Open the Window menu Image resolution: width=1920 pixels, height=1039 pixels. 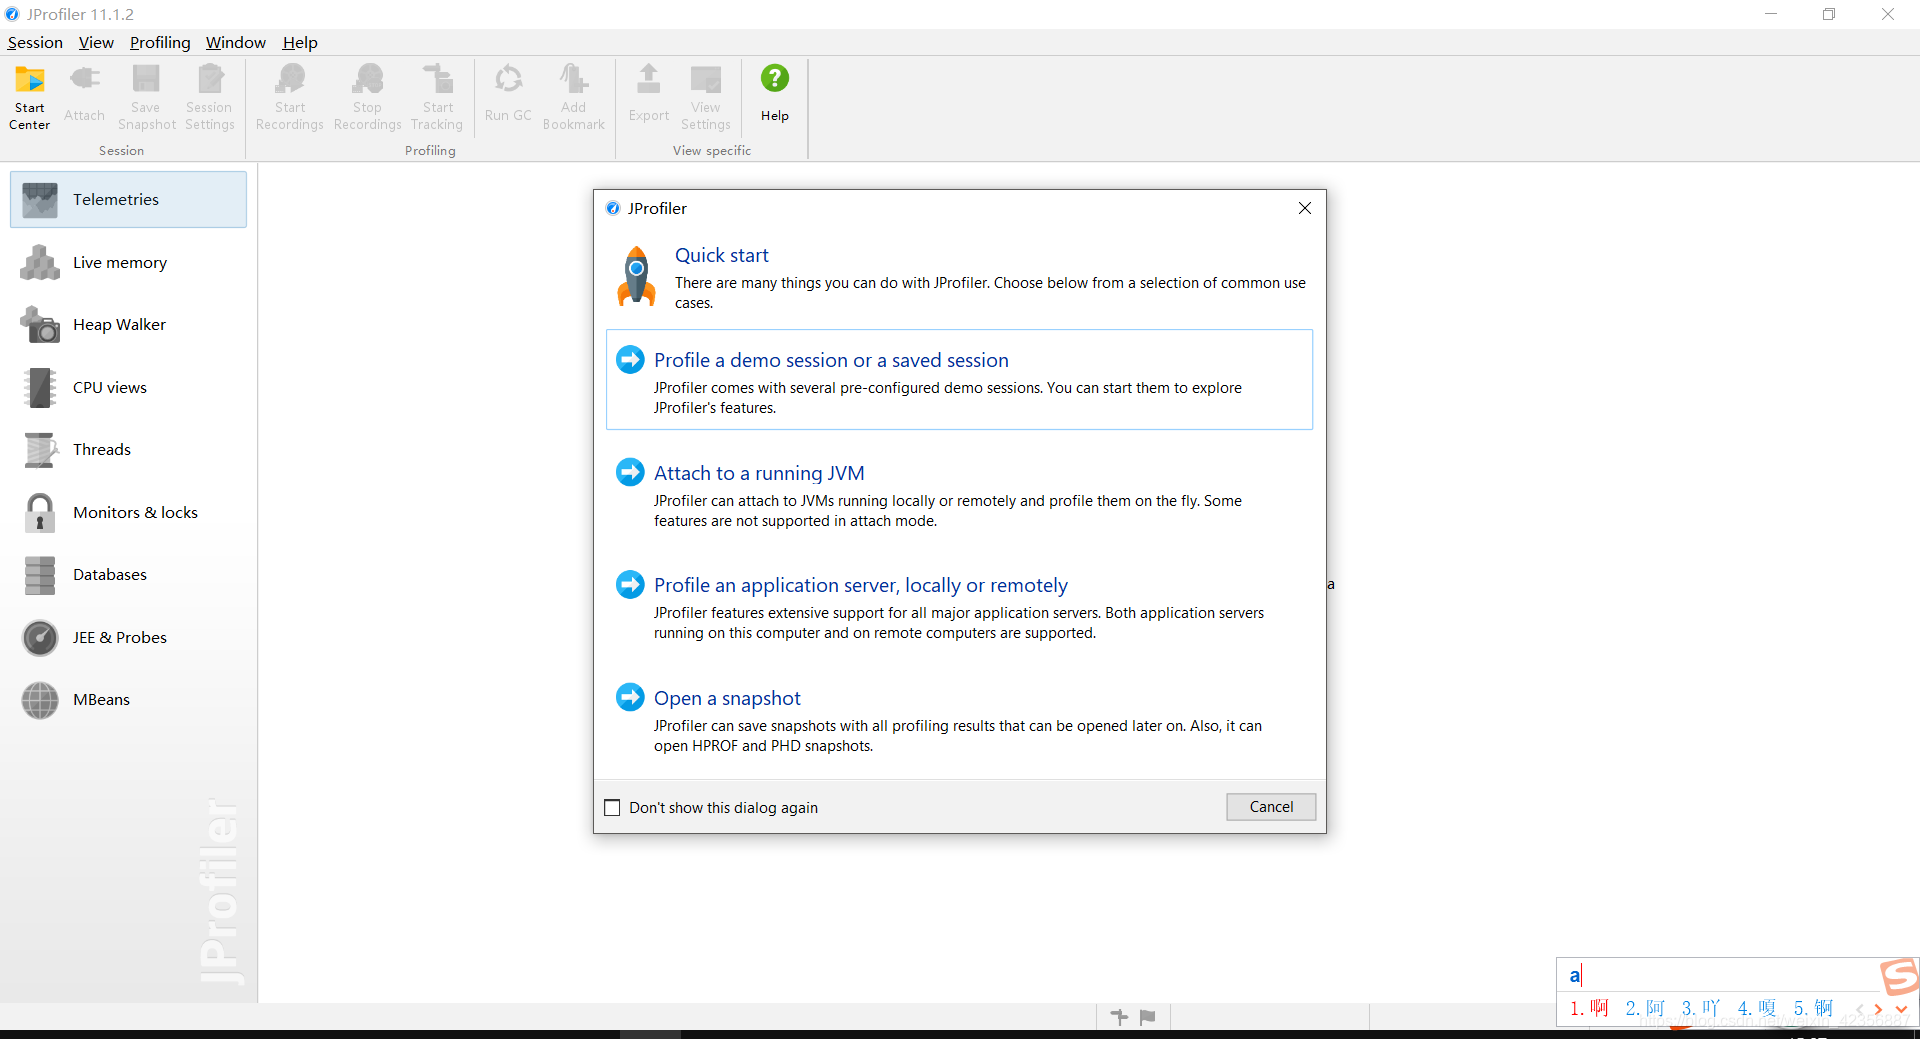click(x=236, y=42)
